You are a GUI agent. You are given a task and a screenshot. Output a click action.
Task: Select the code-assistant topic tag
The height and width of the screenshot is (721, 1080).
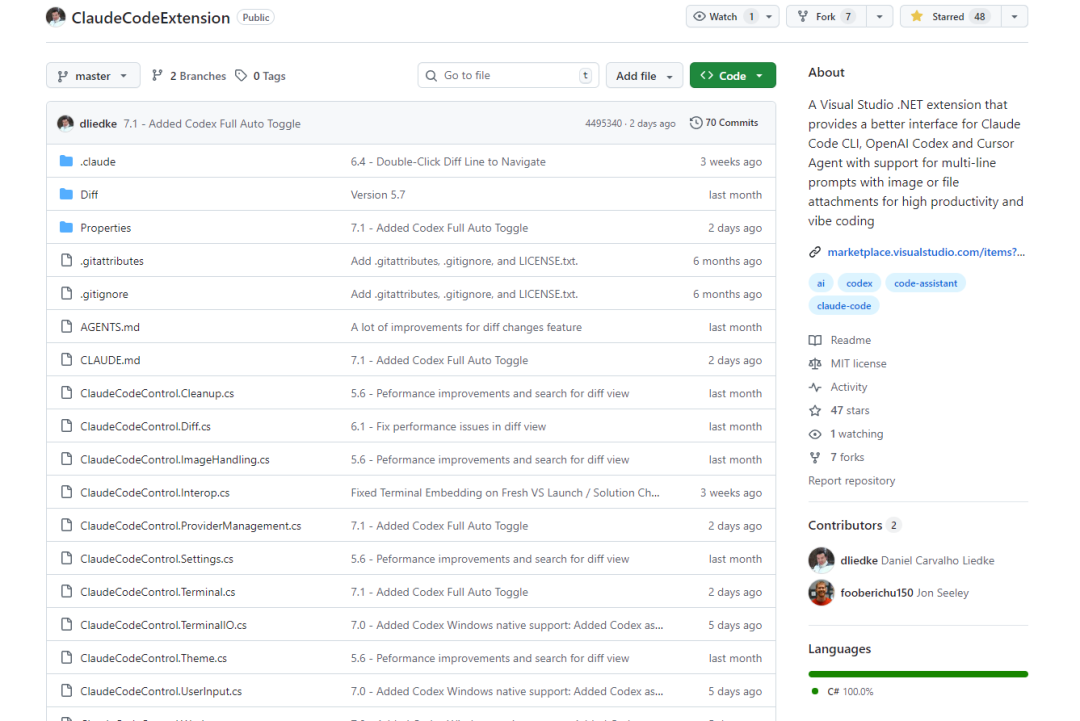(x=925, y=283)
